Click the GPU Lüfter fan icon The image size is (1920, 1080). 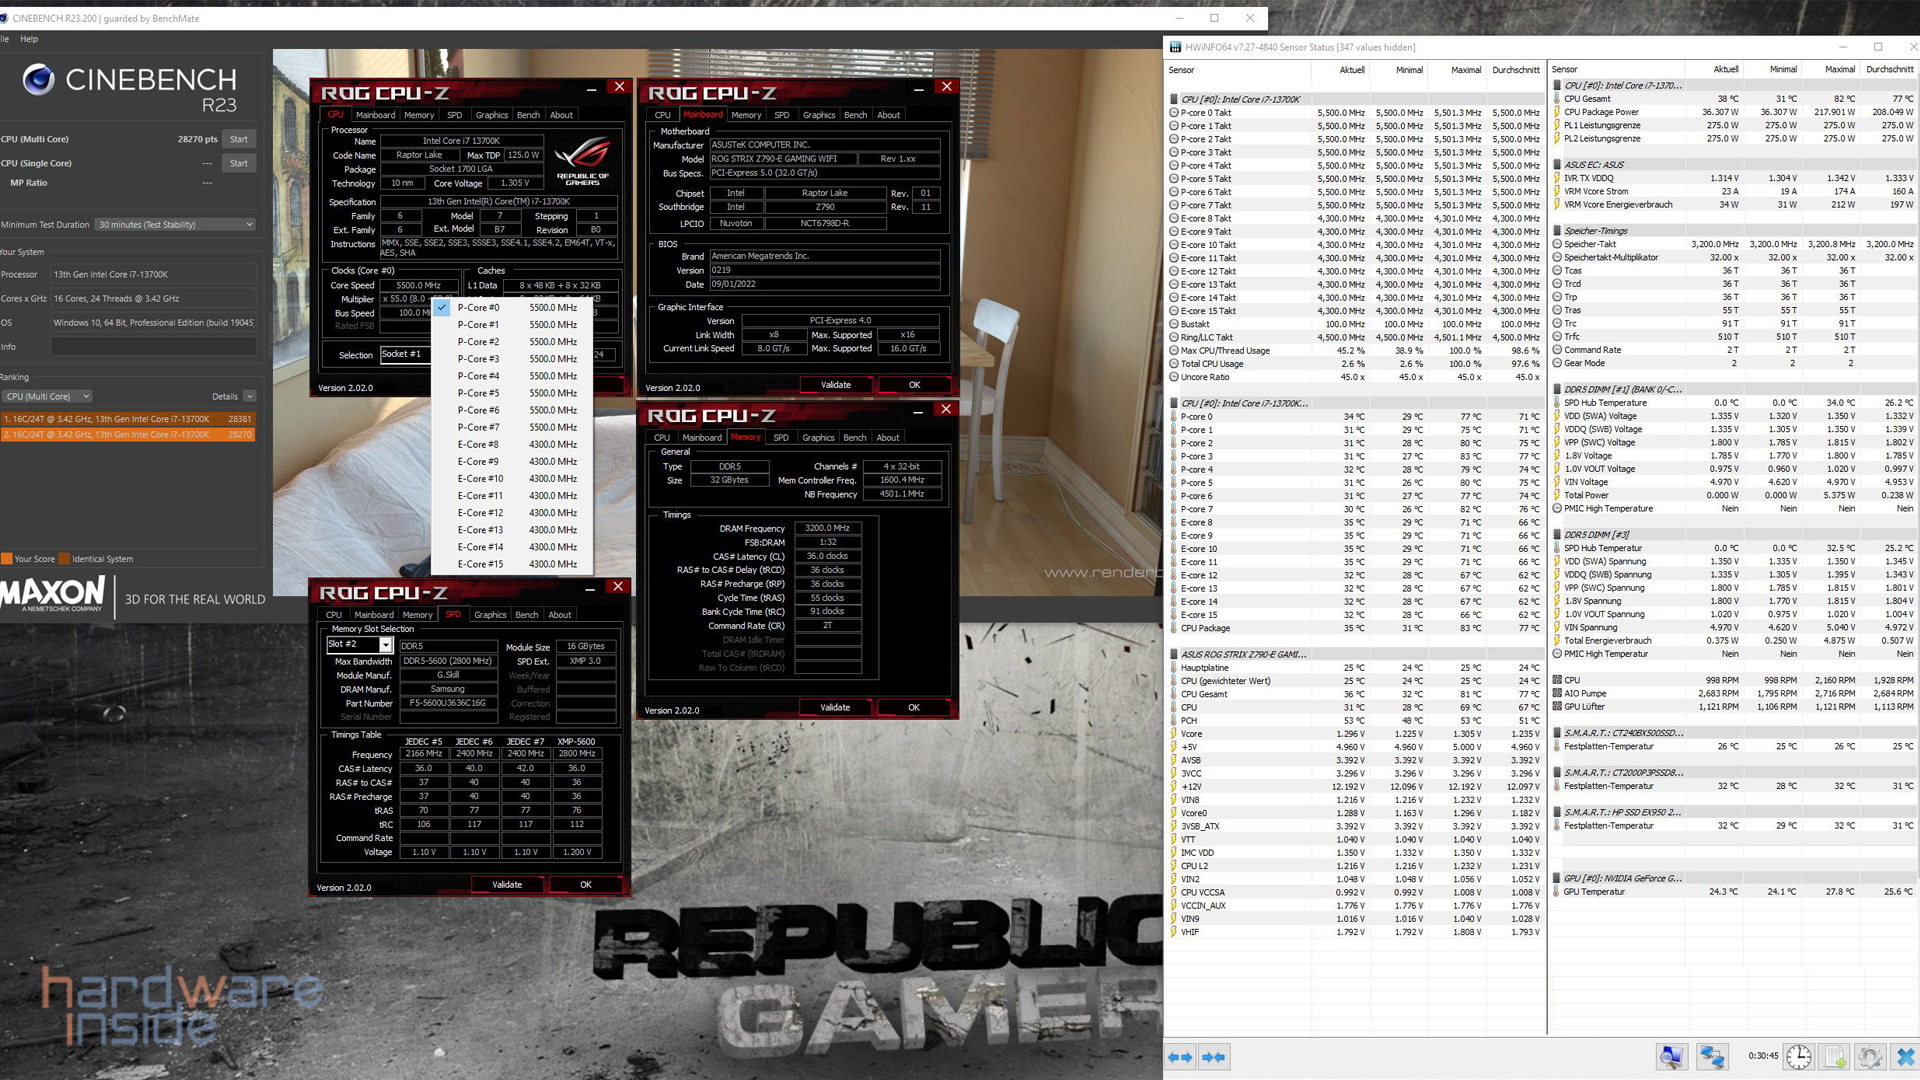(1557, 707)
